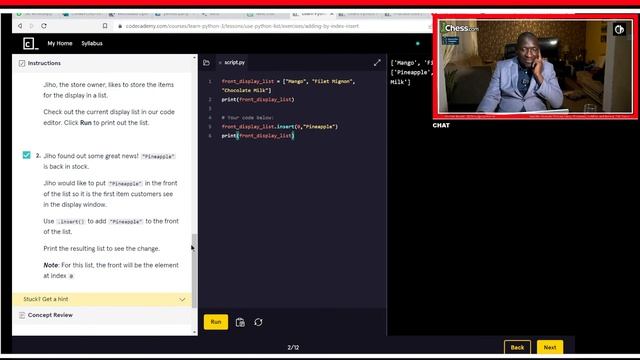The image size is (640, 360).
Task: Click the "# Your code below:" comment line
Action: pyautogui.click(x=248, y=118)
